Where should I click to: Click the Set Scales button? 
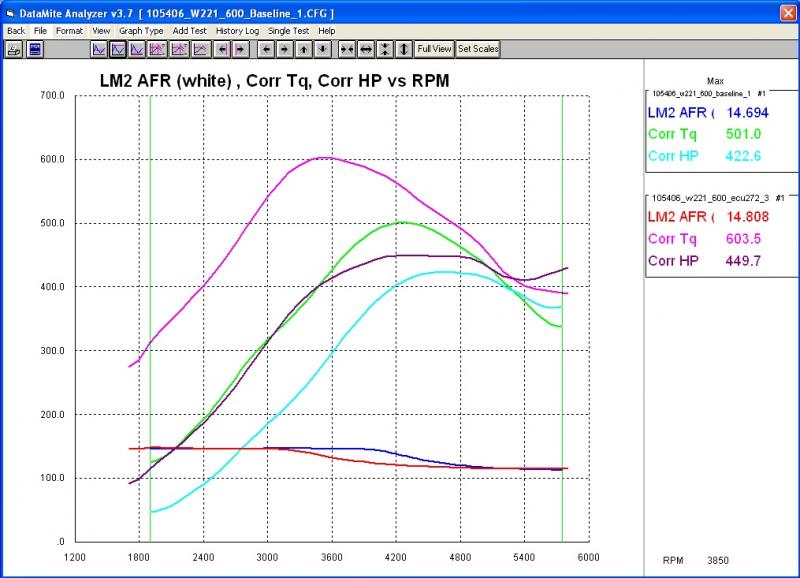[x=478, y=49]
